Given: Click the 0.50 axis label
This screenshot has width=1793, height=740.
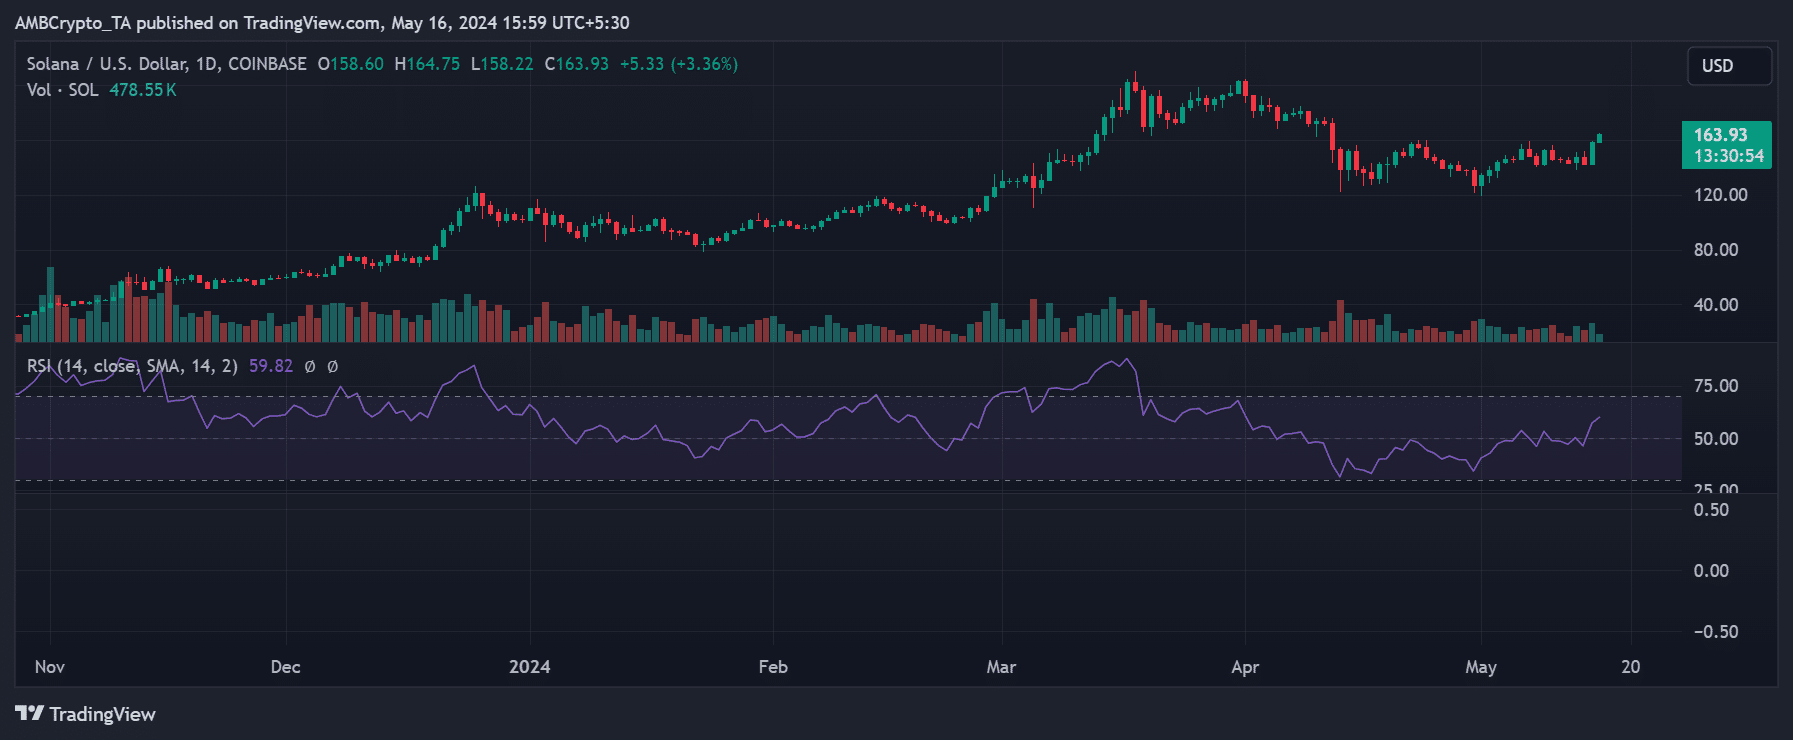Looking at the screenshot, I should [x=1711, y=510].
